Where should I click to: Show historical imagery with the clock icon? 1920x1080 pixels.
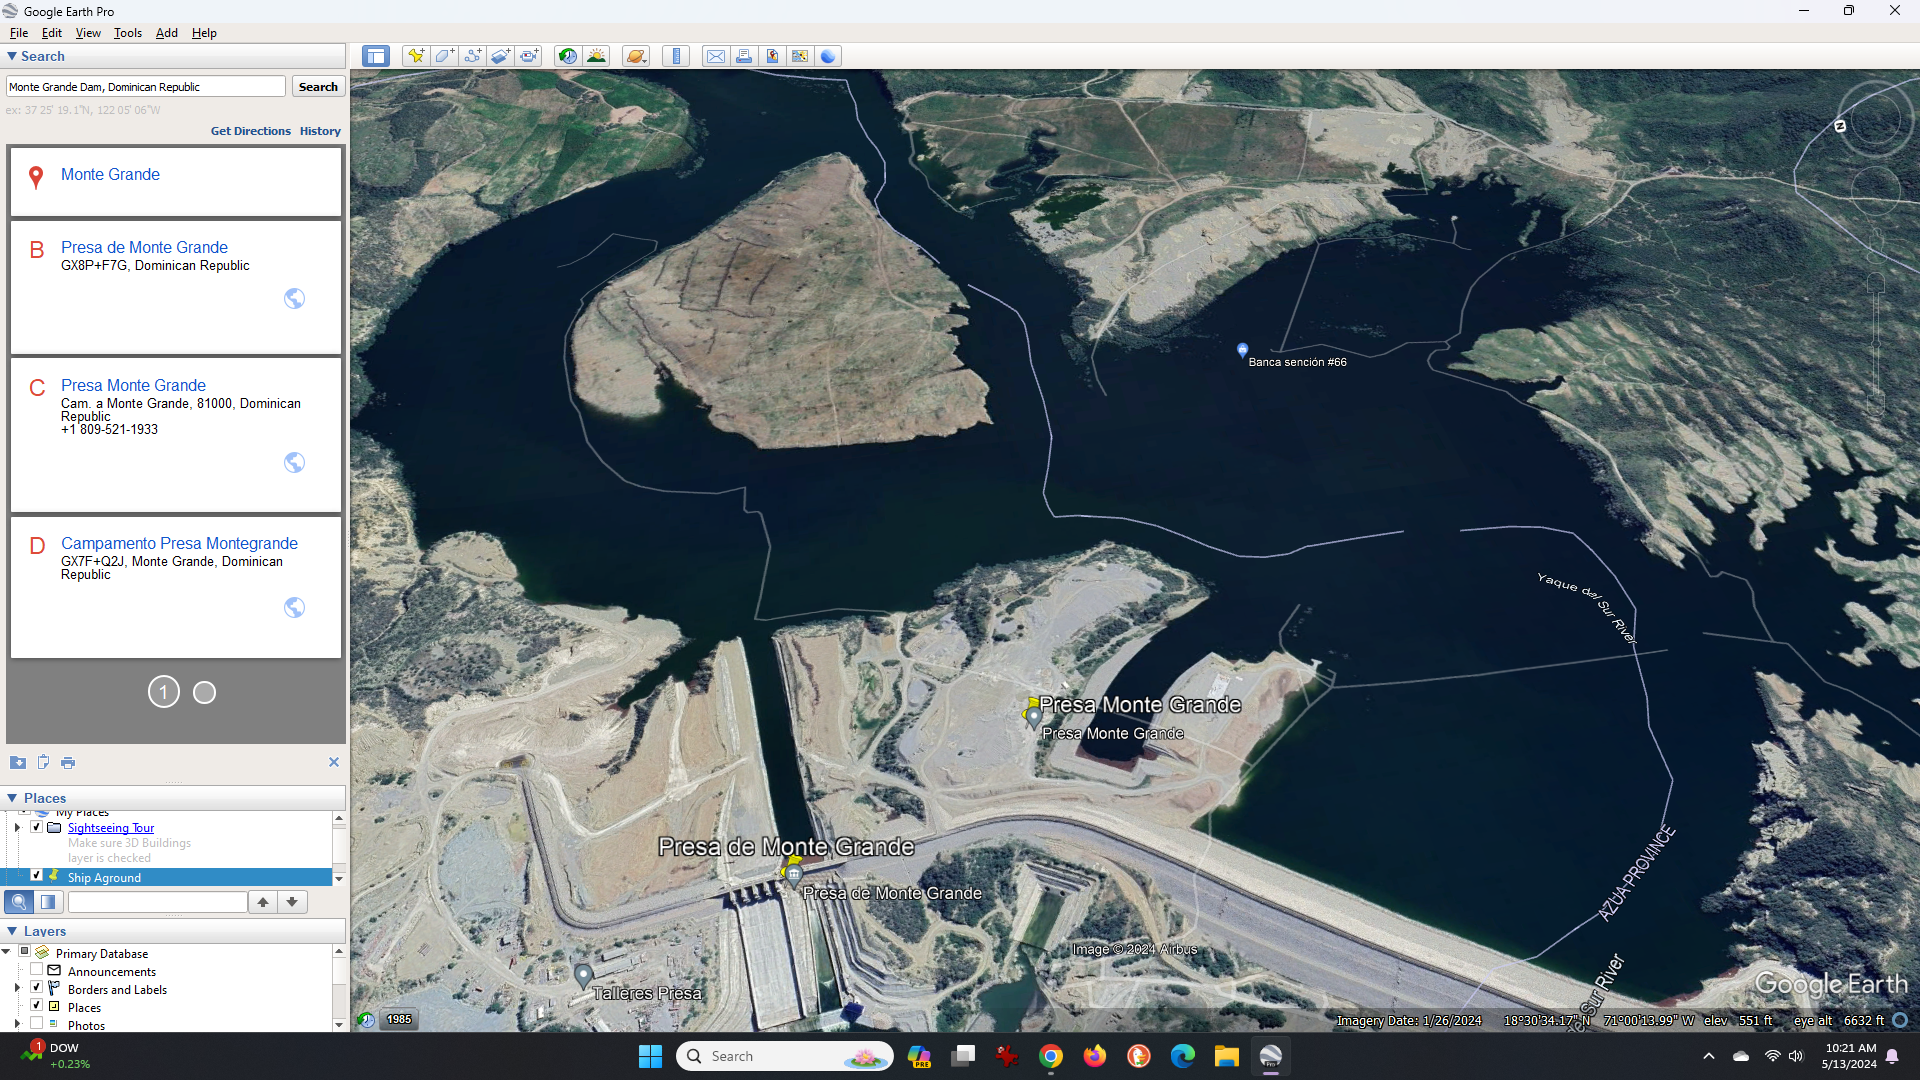[x=568, y=56]
